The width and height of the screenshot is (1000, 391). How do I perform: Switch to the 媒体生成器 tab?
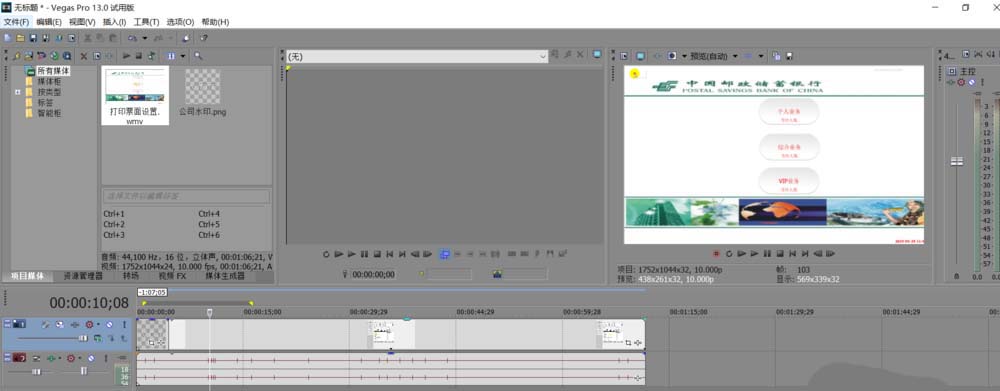[224, 276]
